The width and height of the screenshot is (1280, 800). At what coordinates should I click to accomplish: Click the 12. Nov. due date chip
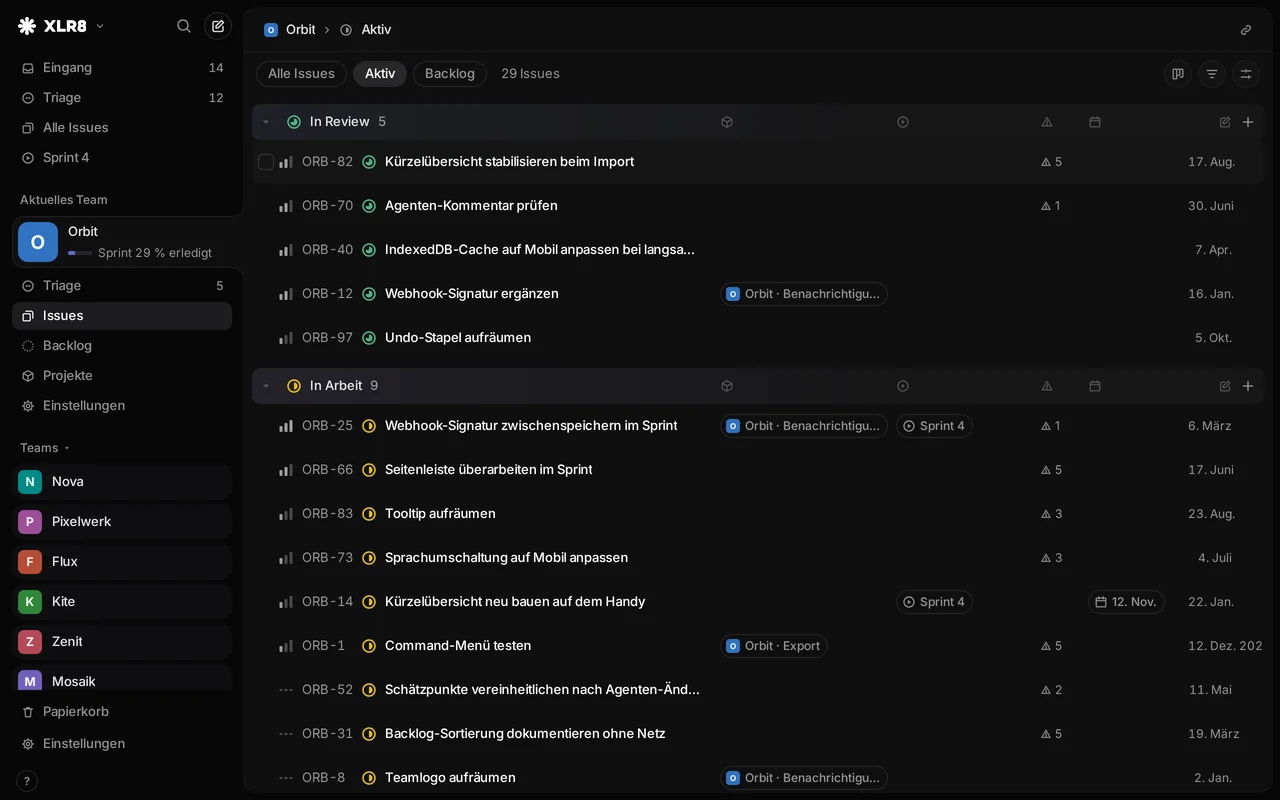point(1126,602)
